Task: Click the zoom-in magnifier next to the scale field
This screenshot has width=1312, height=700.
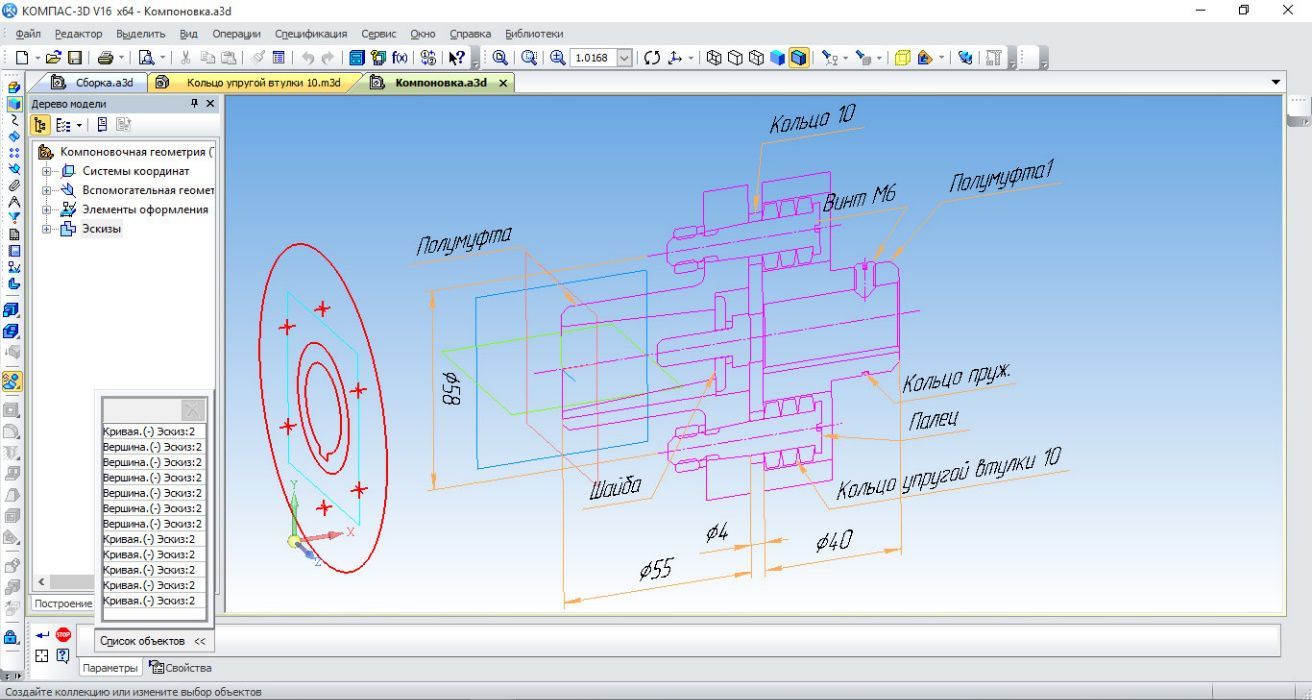Action: click(558, 58)
